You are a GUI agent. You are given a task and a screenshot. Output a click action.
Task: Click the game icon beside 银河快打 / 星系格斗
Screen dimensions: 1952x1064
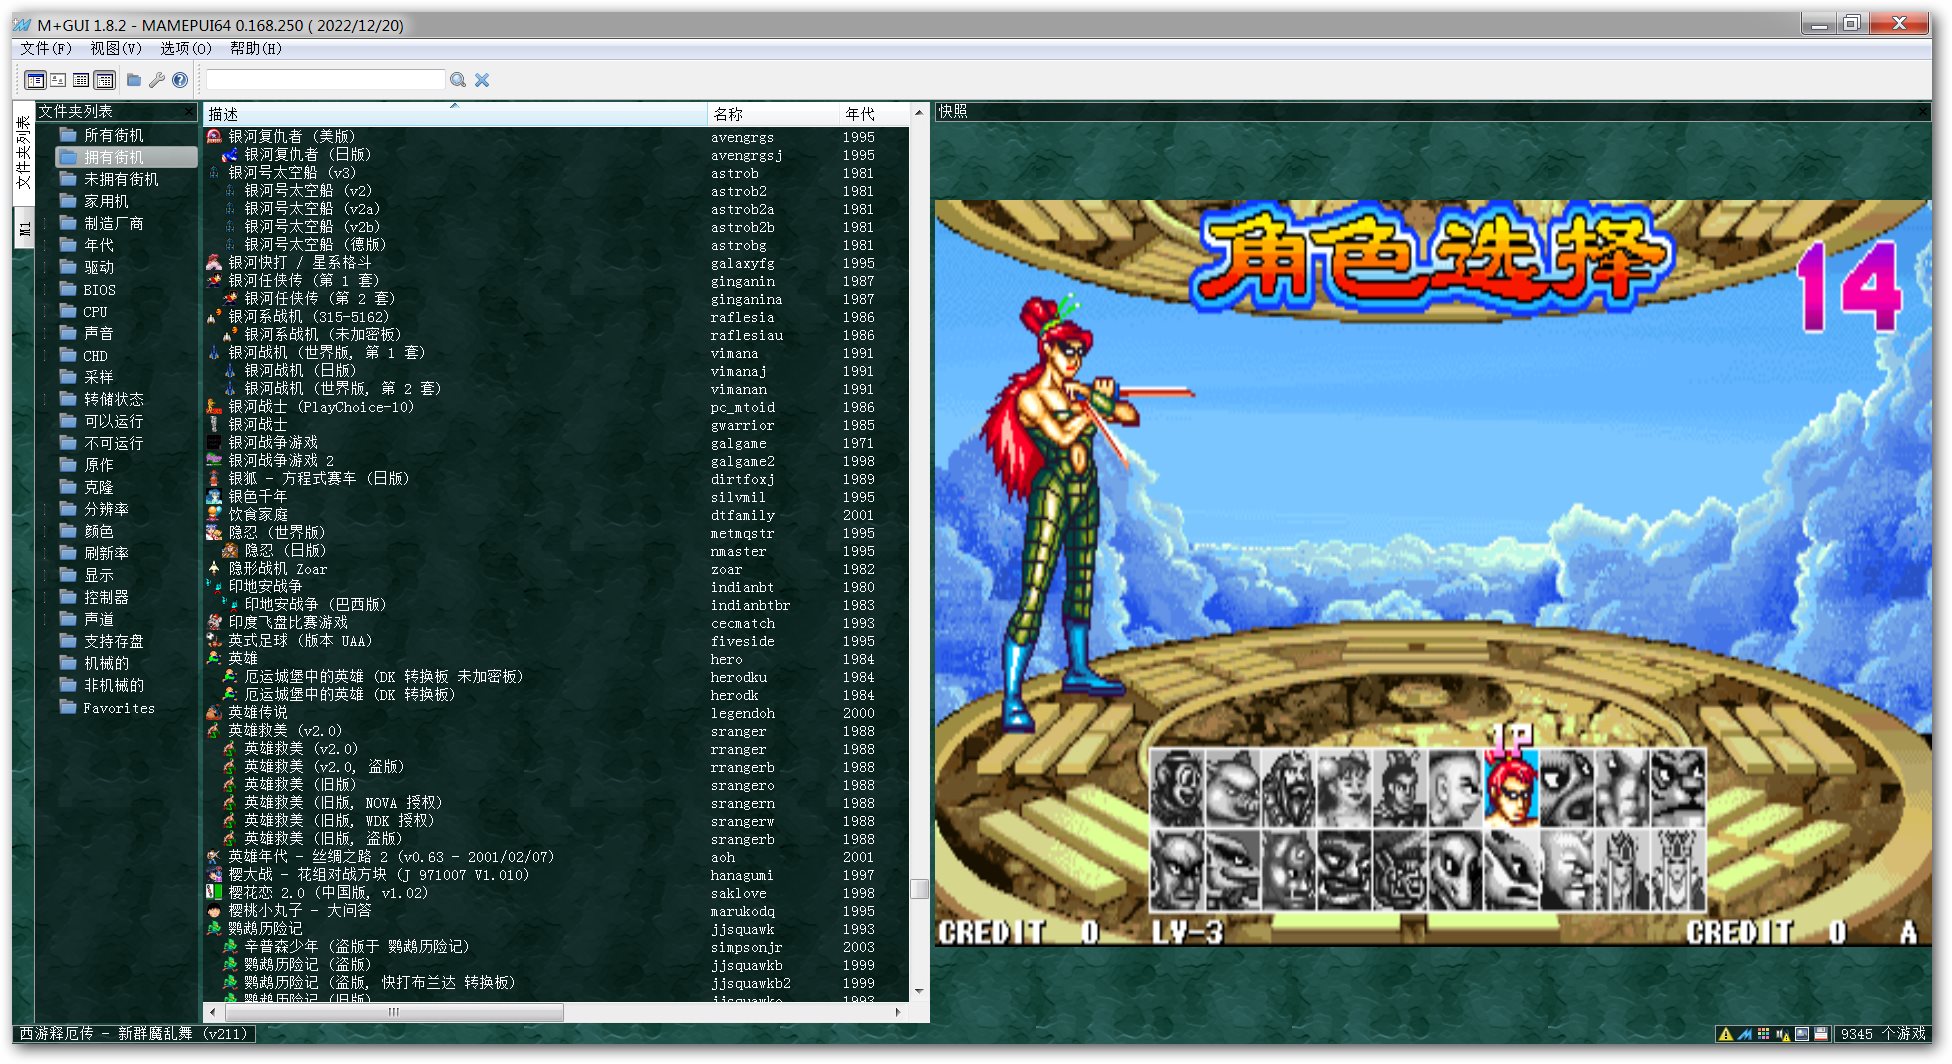pos(214,263)
